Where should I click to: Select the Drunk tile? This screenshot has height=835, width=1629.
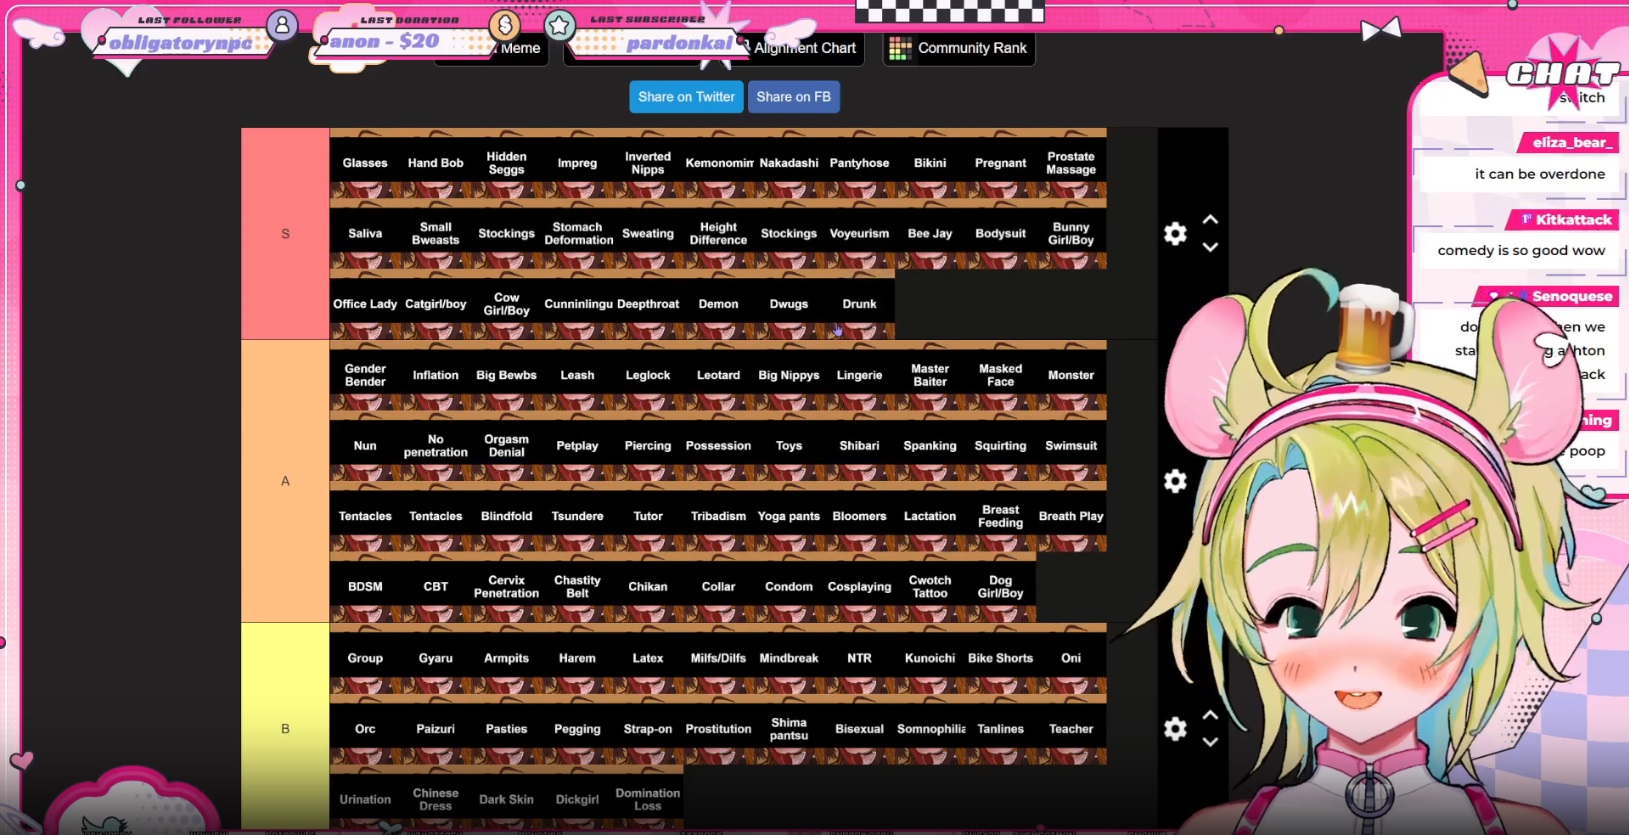point(859,304)
